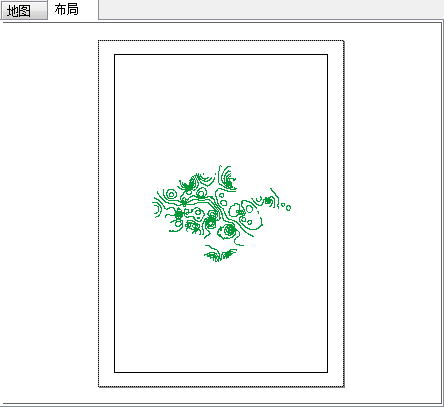Click empty canvas right of the page
Viewport: 444px width, 407px height.
point(393,213)
